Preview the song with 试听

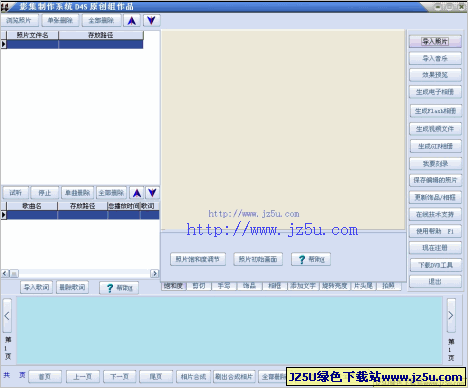(x=16, y=193)
